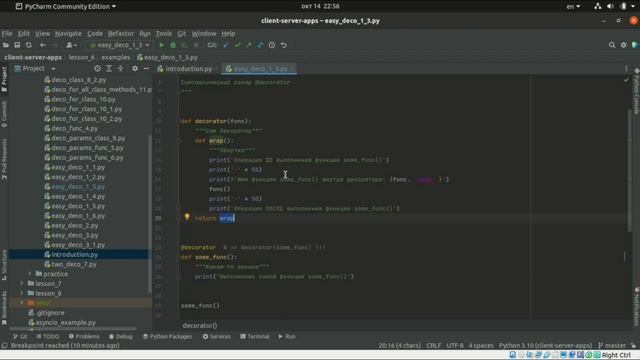The width and height of the screenshot is (640, 360).
Task: Expand the practice folder
Action: pos(30,274)
